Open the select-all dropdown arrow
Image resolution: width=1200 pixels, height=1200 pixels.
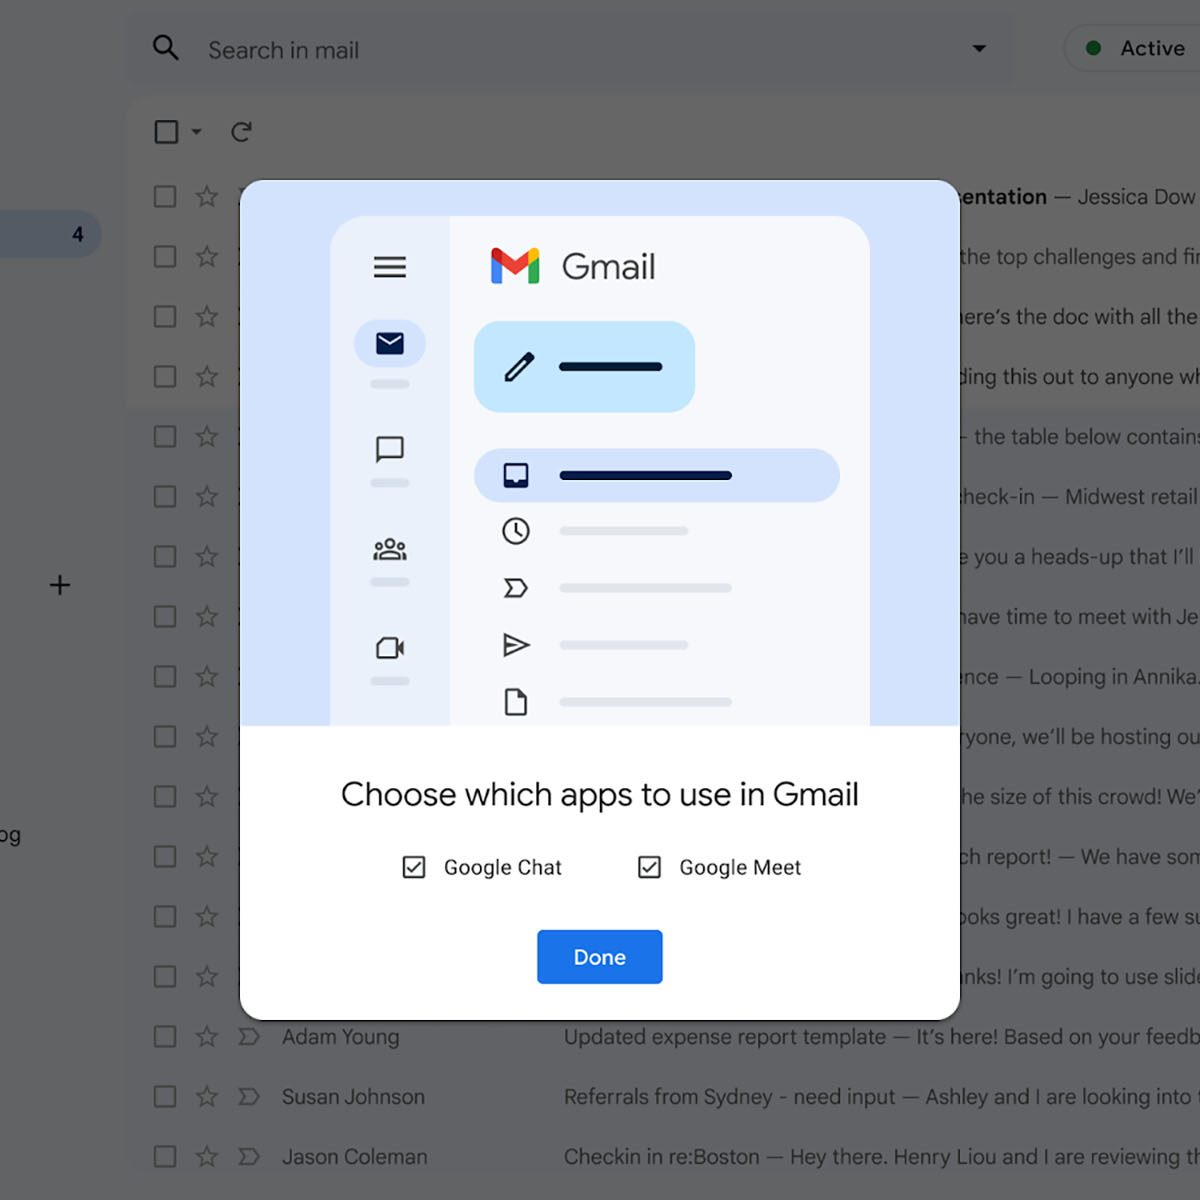tap(196, 131)
